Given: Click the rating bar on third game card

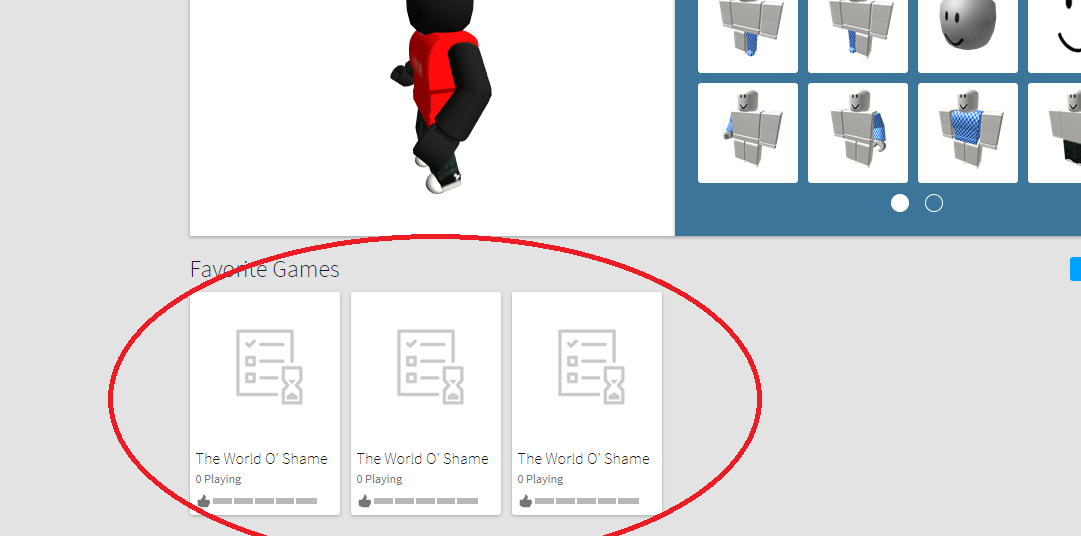Looking at the screenshot, I should 587,500.
